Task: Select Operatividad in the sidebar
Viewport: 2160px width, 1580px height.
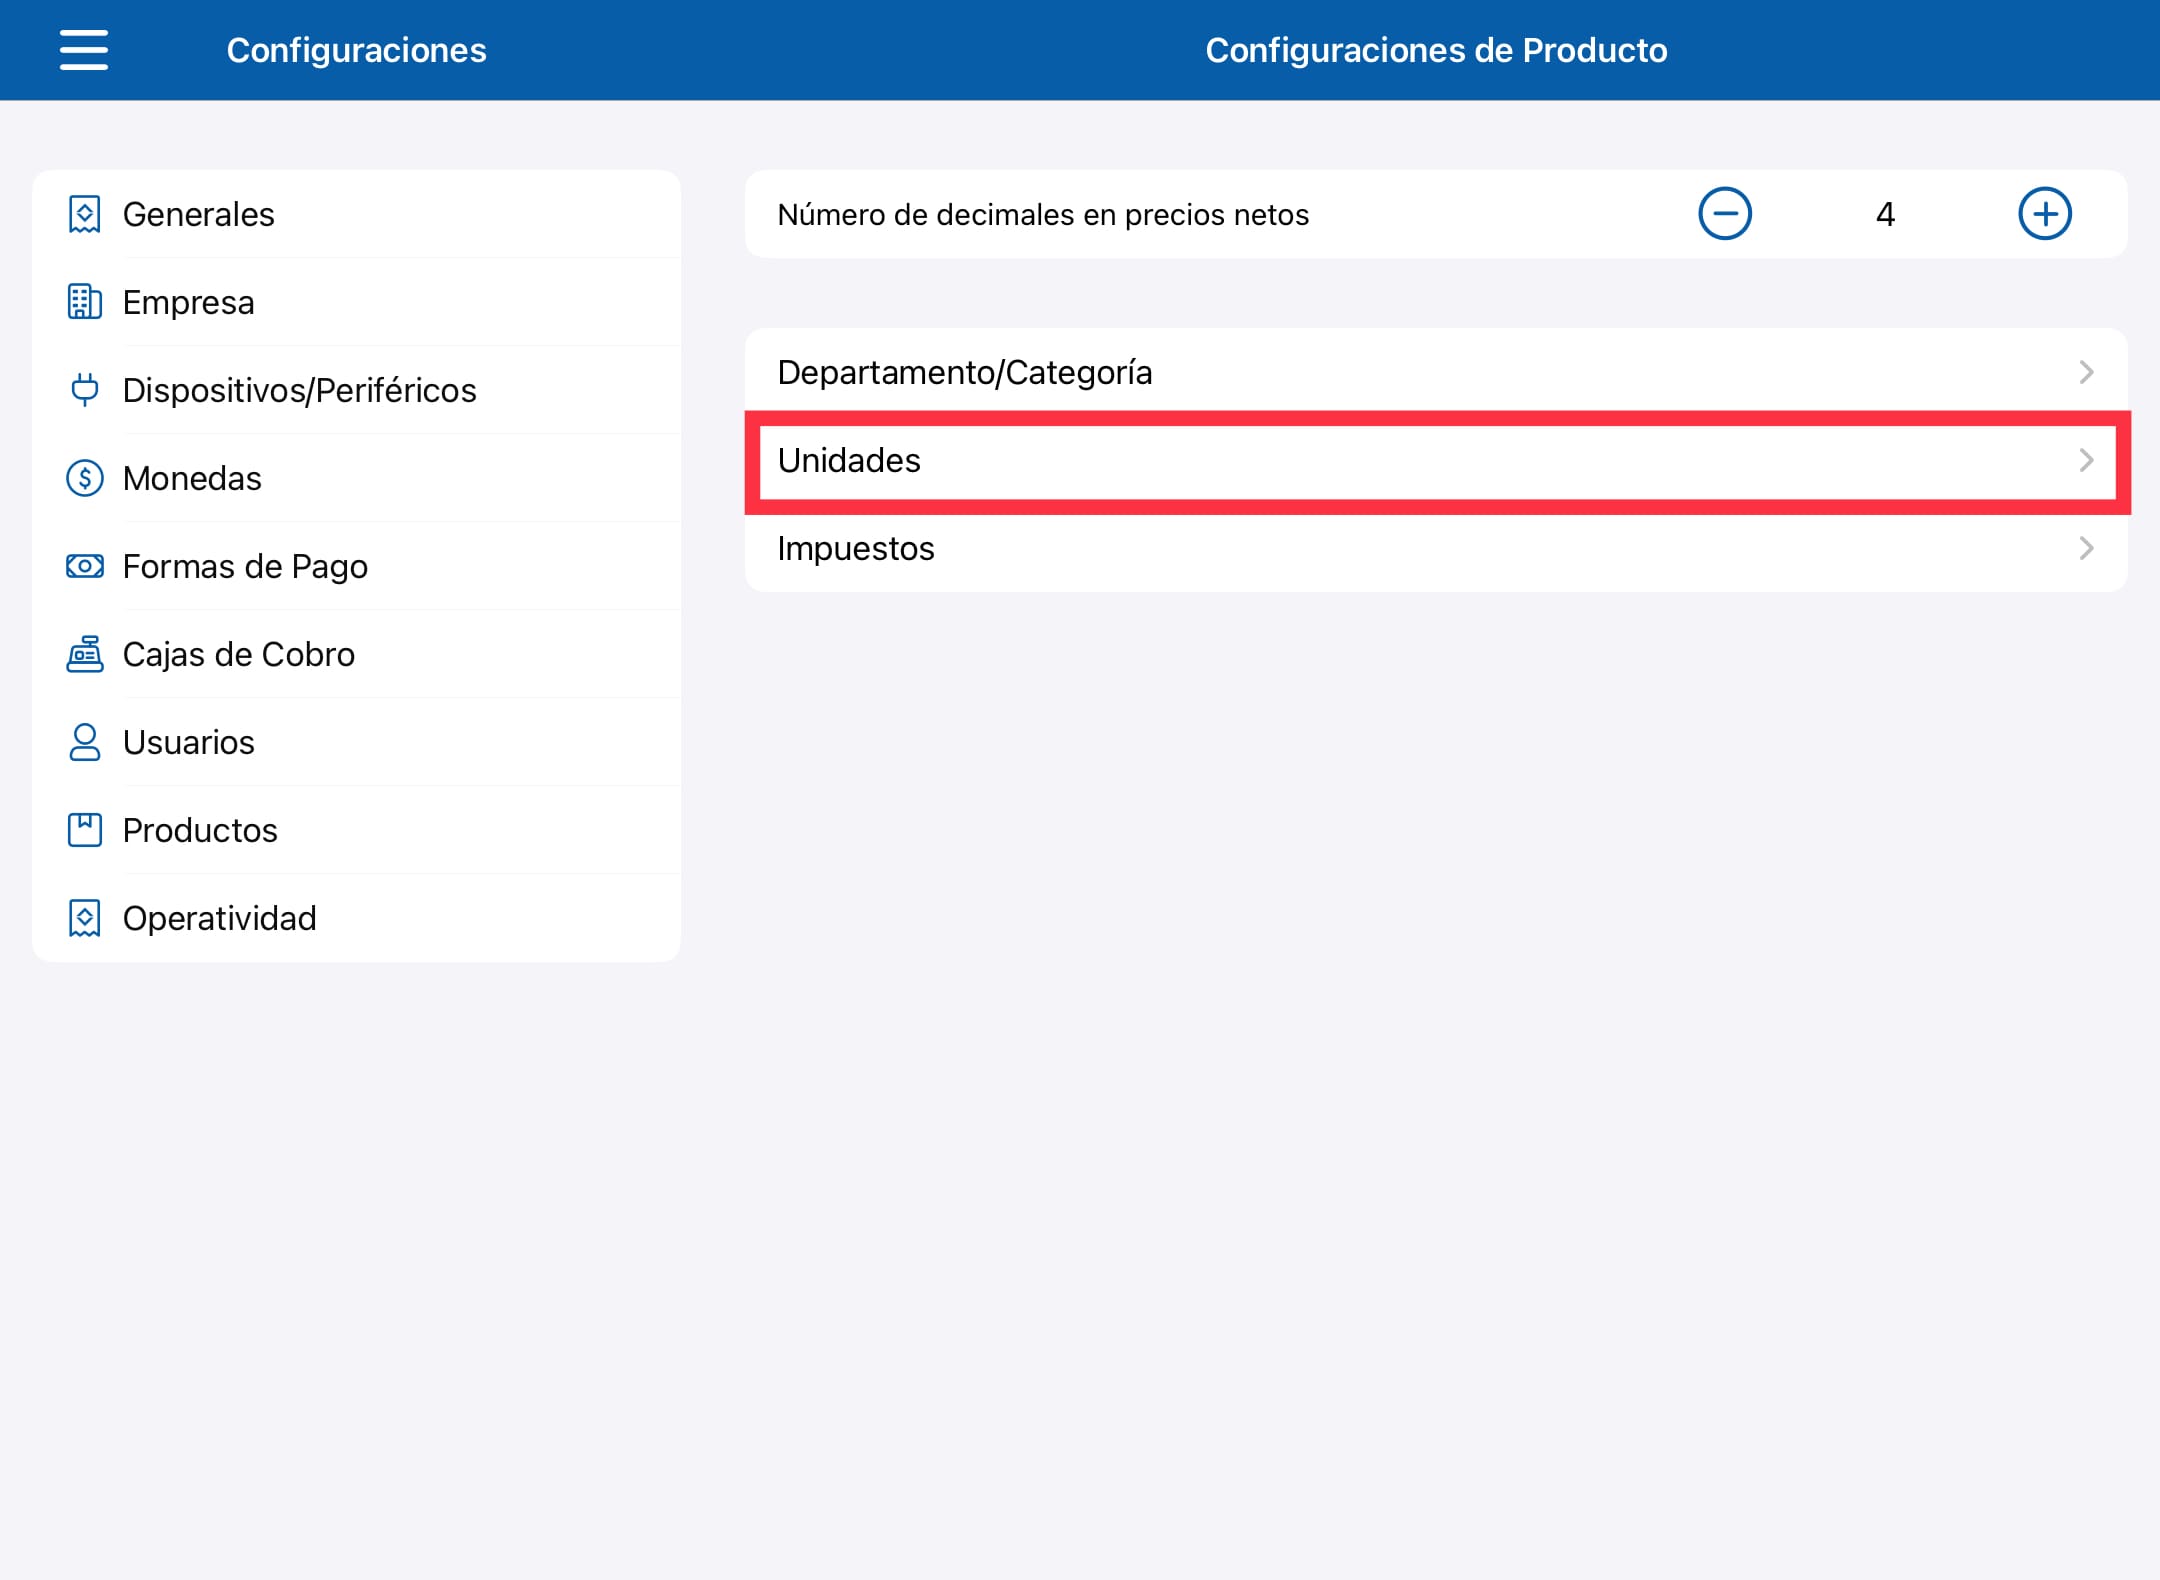Action: click(x=356, y=918)
